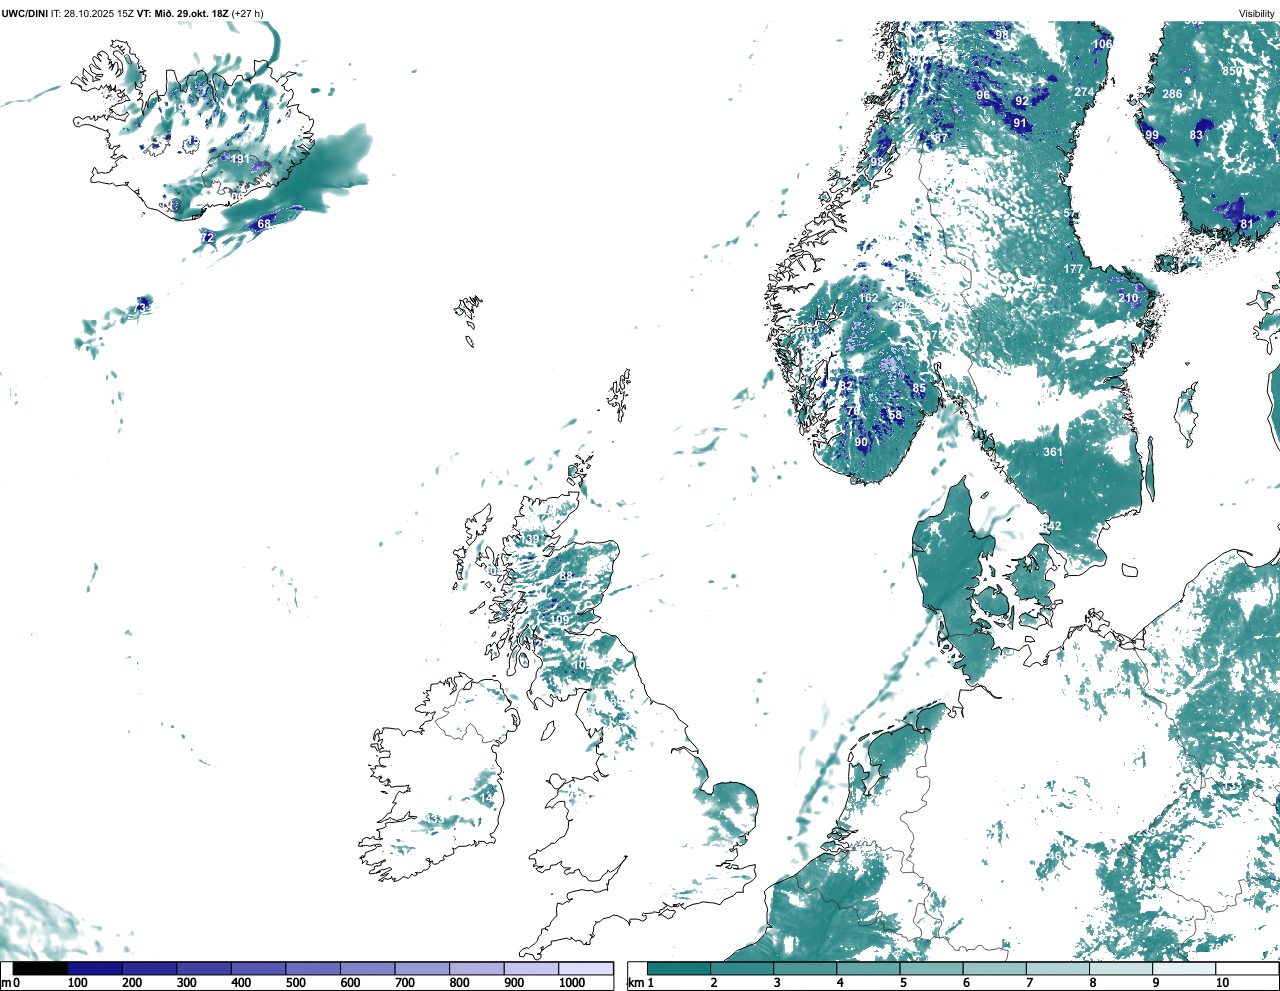
Task: Click the '106' value at top of Sweden
Action: (x=1102, y=44)
